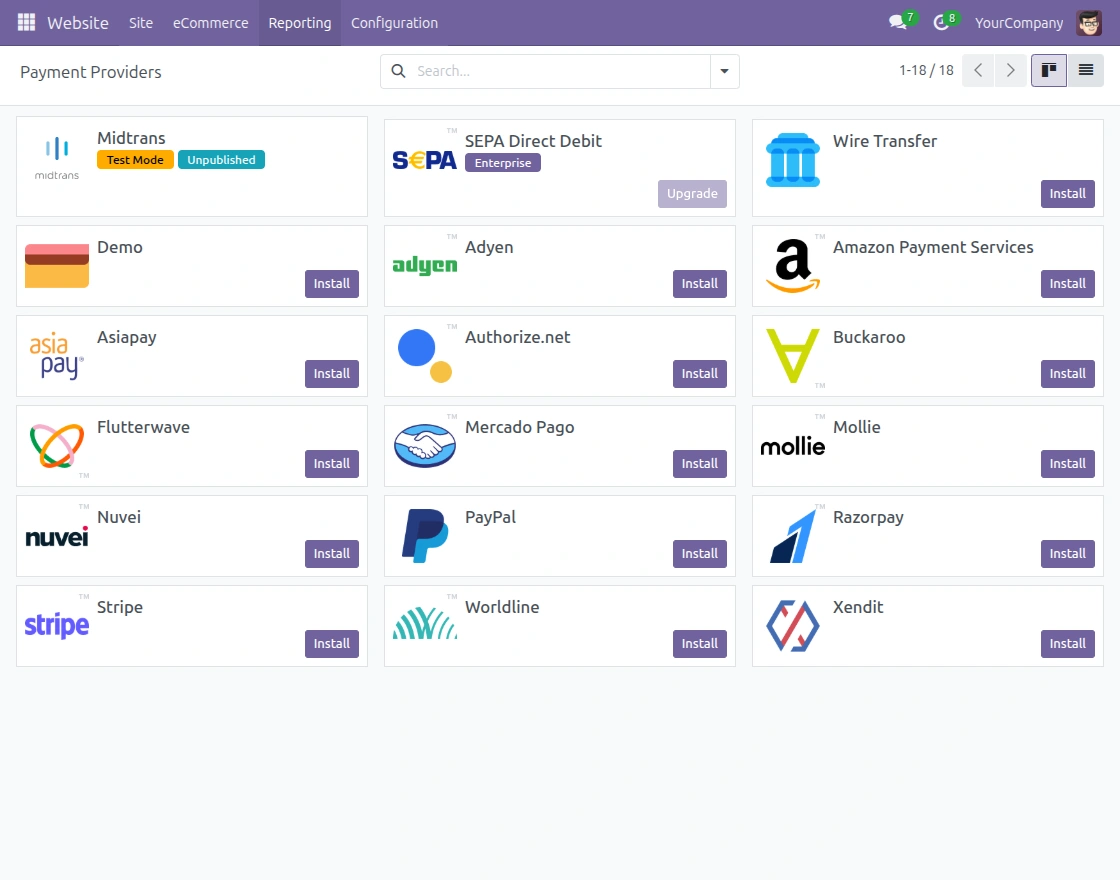Focus the Search input field
The image size is (1120, 880).
click(561, 71)
